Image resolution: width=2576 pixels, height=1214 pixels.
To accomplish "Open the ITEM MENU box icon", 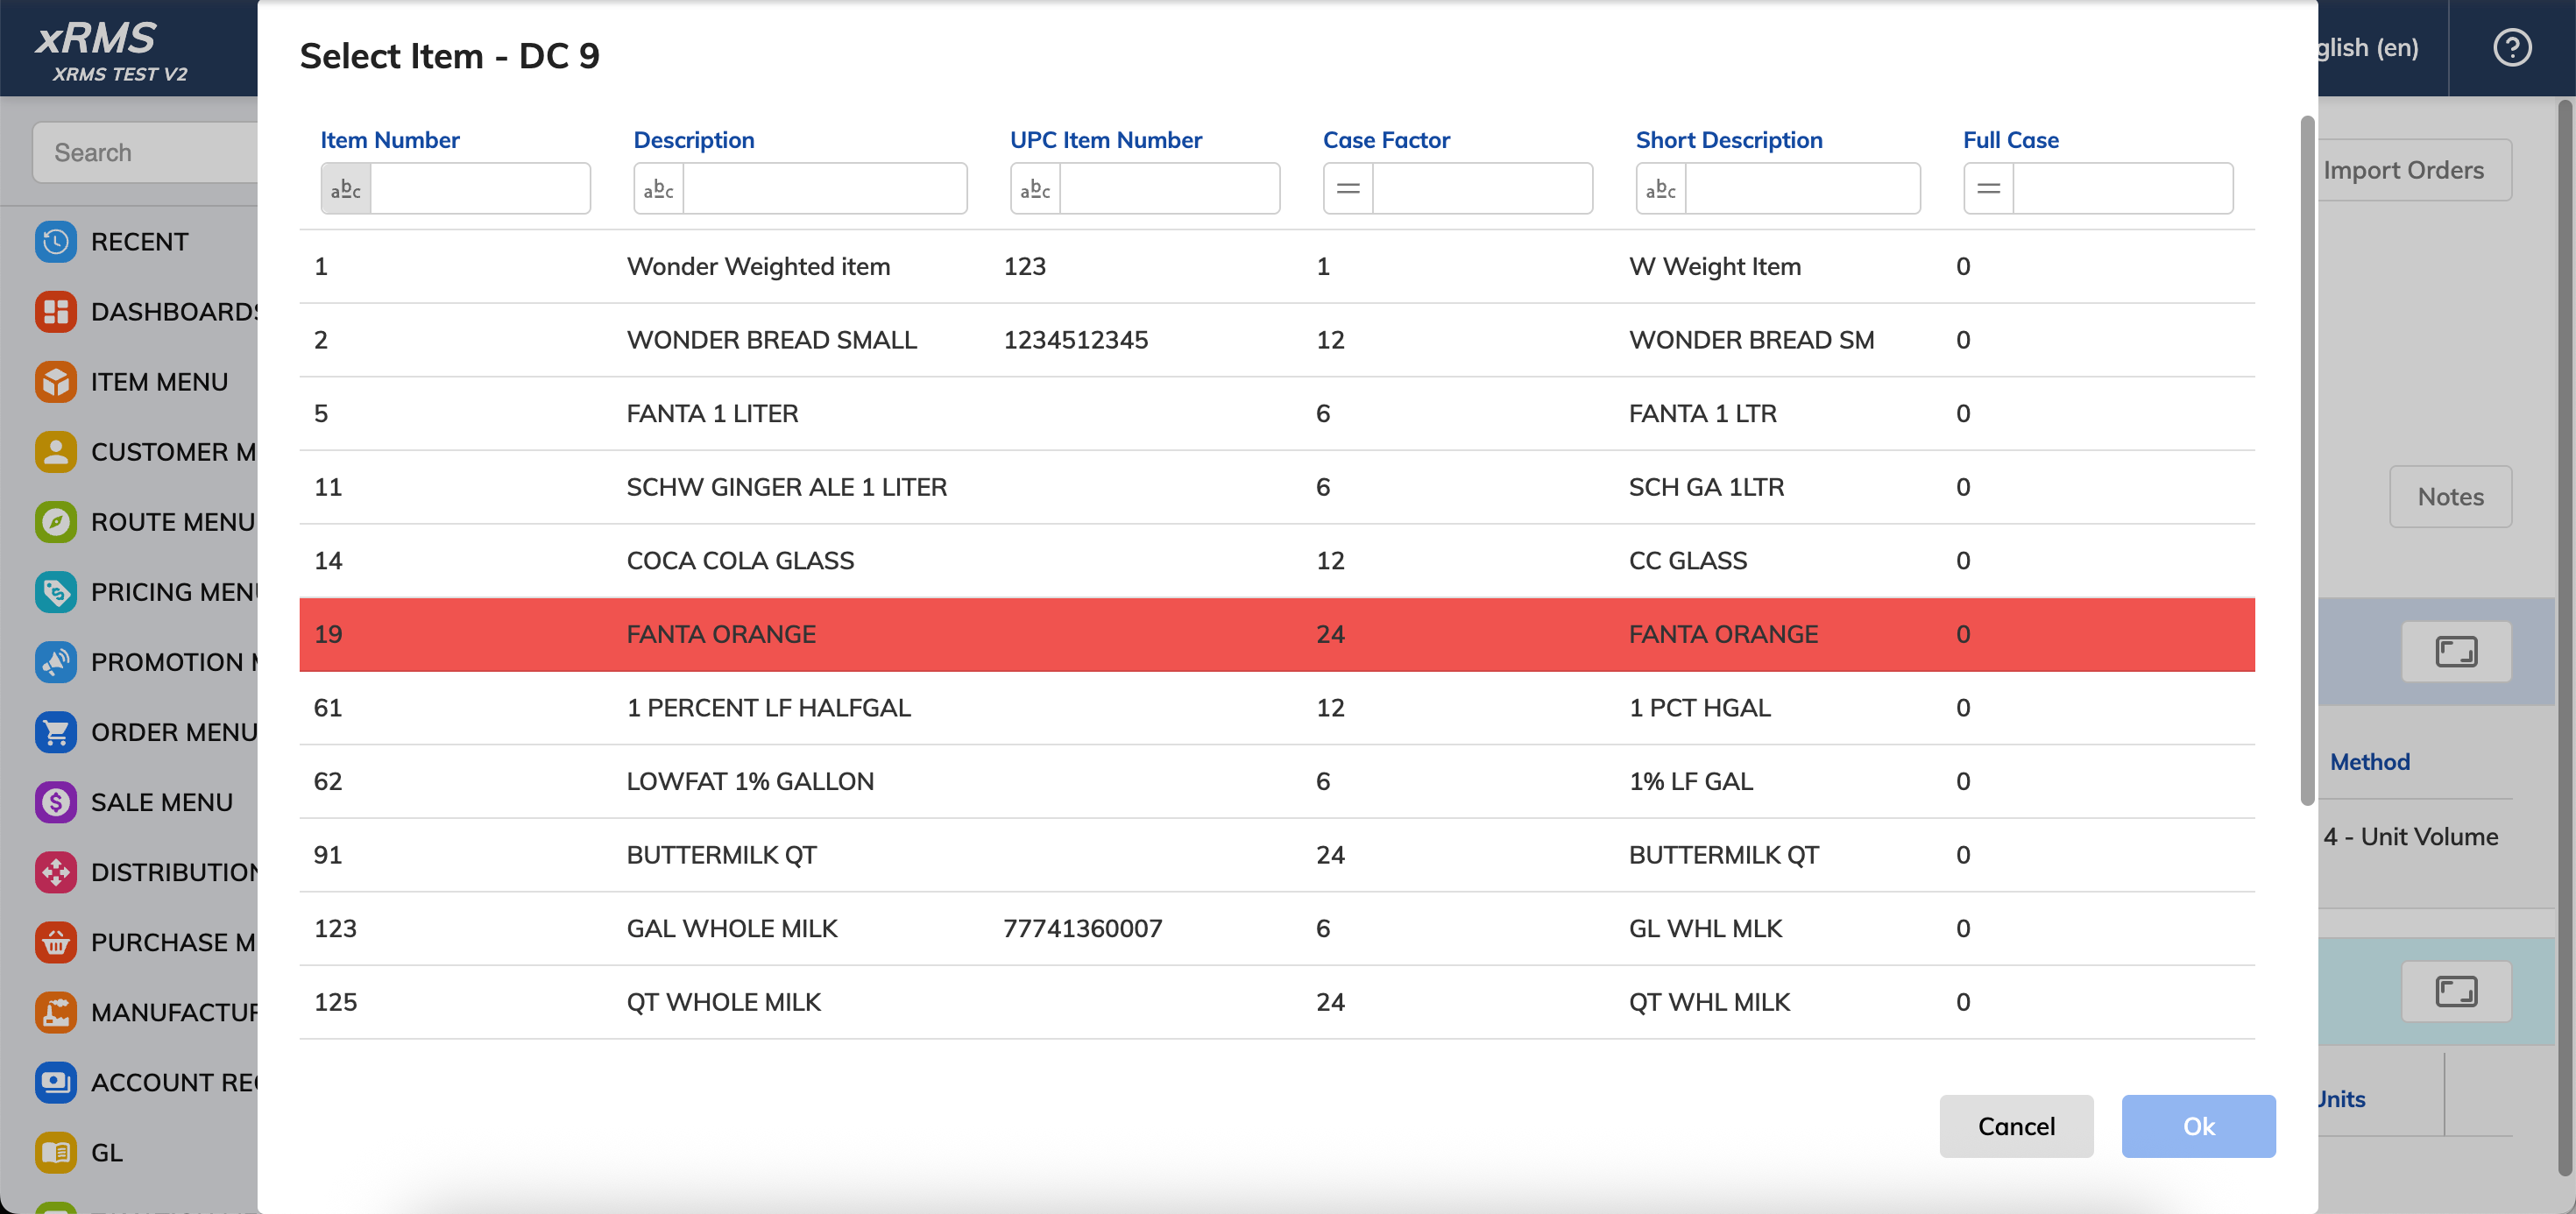I will tap(56, 382).
